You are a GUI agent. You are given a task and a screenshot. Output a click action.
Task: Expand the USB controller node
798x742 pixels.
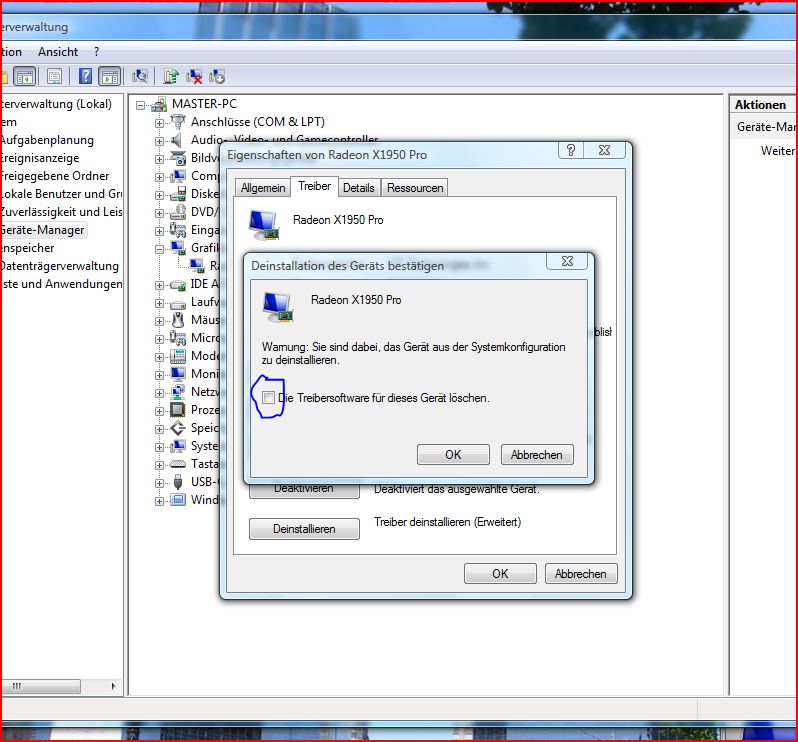click(159, 483)
